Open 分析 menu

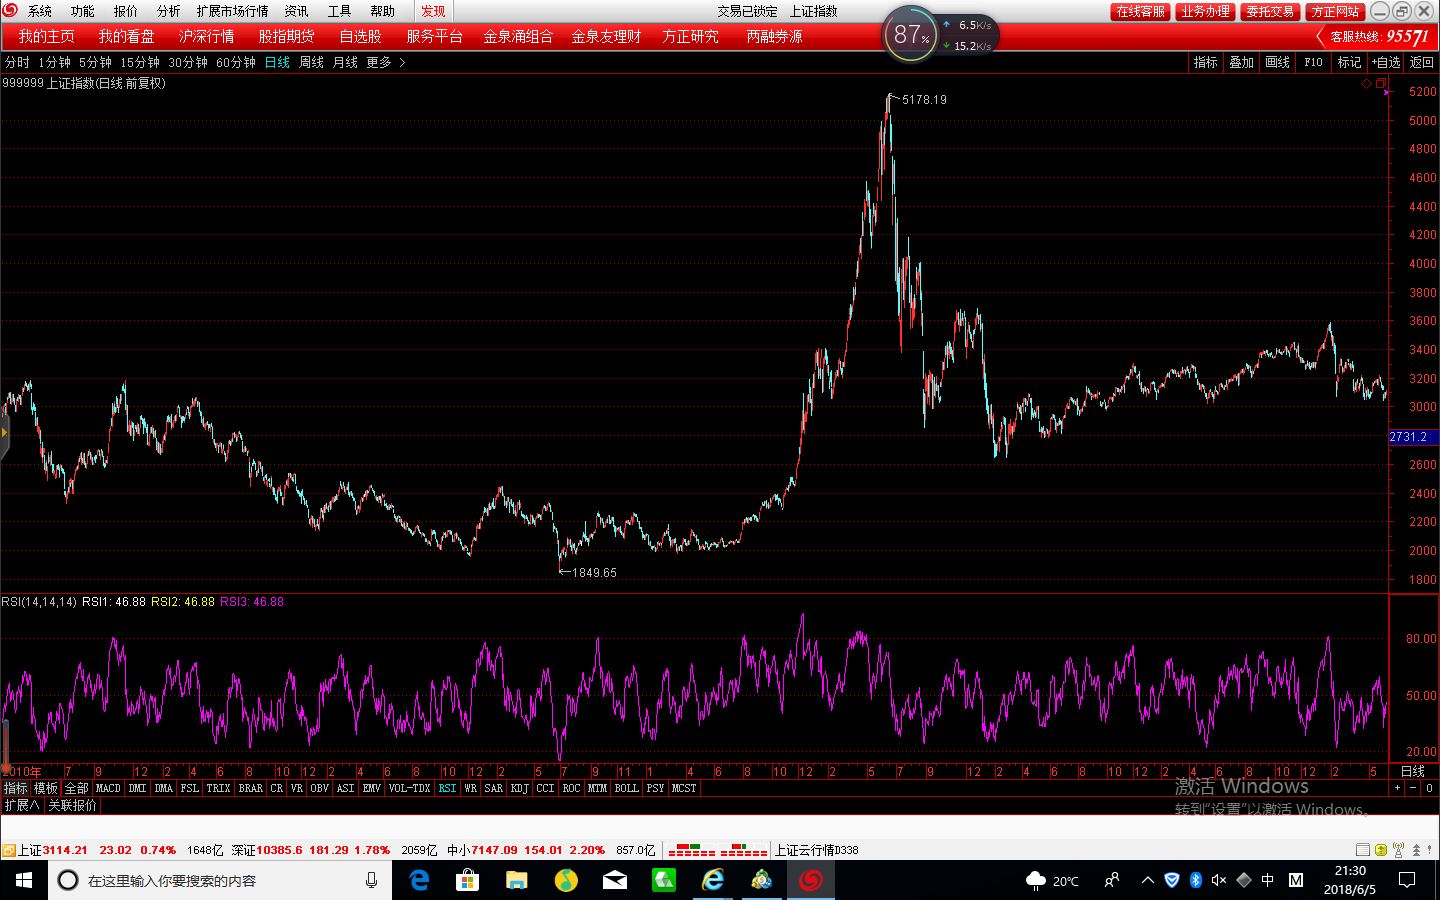169,11
